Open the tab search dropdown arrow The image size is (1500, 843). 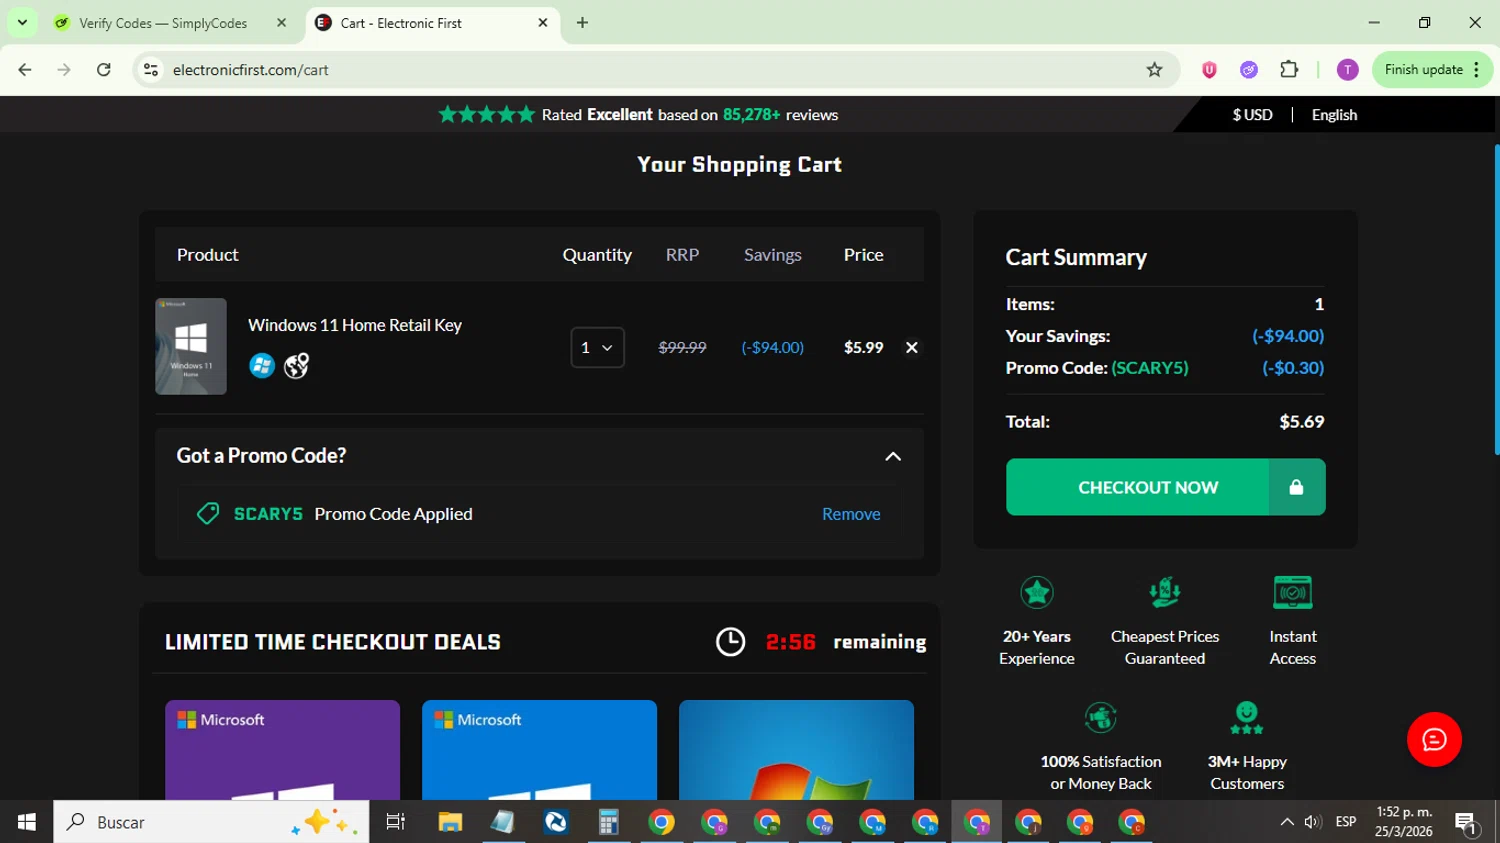coord(22,23)
